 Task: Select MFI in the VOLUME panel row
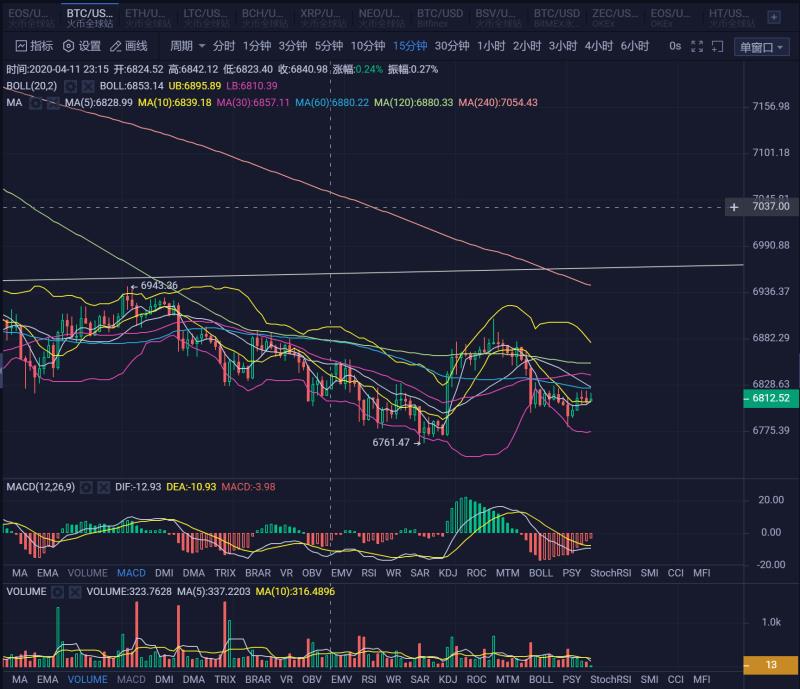point(702,680)
